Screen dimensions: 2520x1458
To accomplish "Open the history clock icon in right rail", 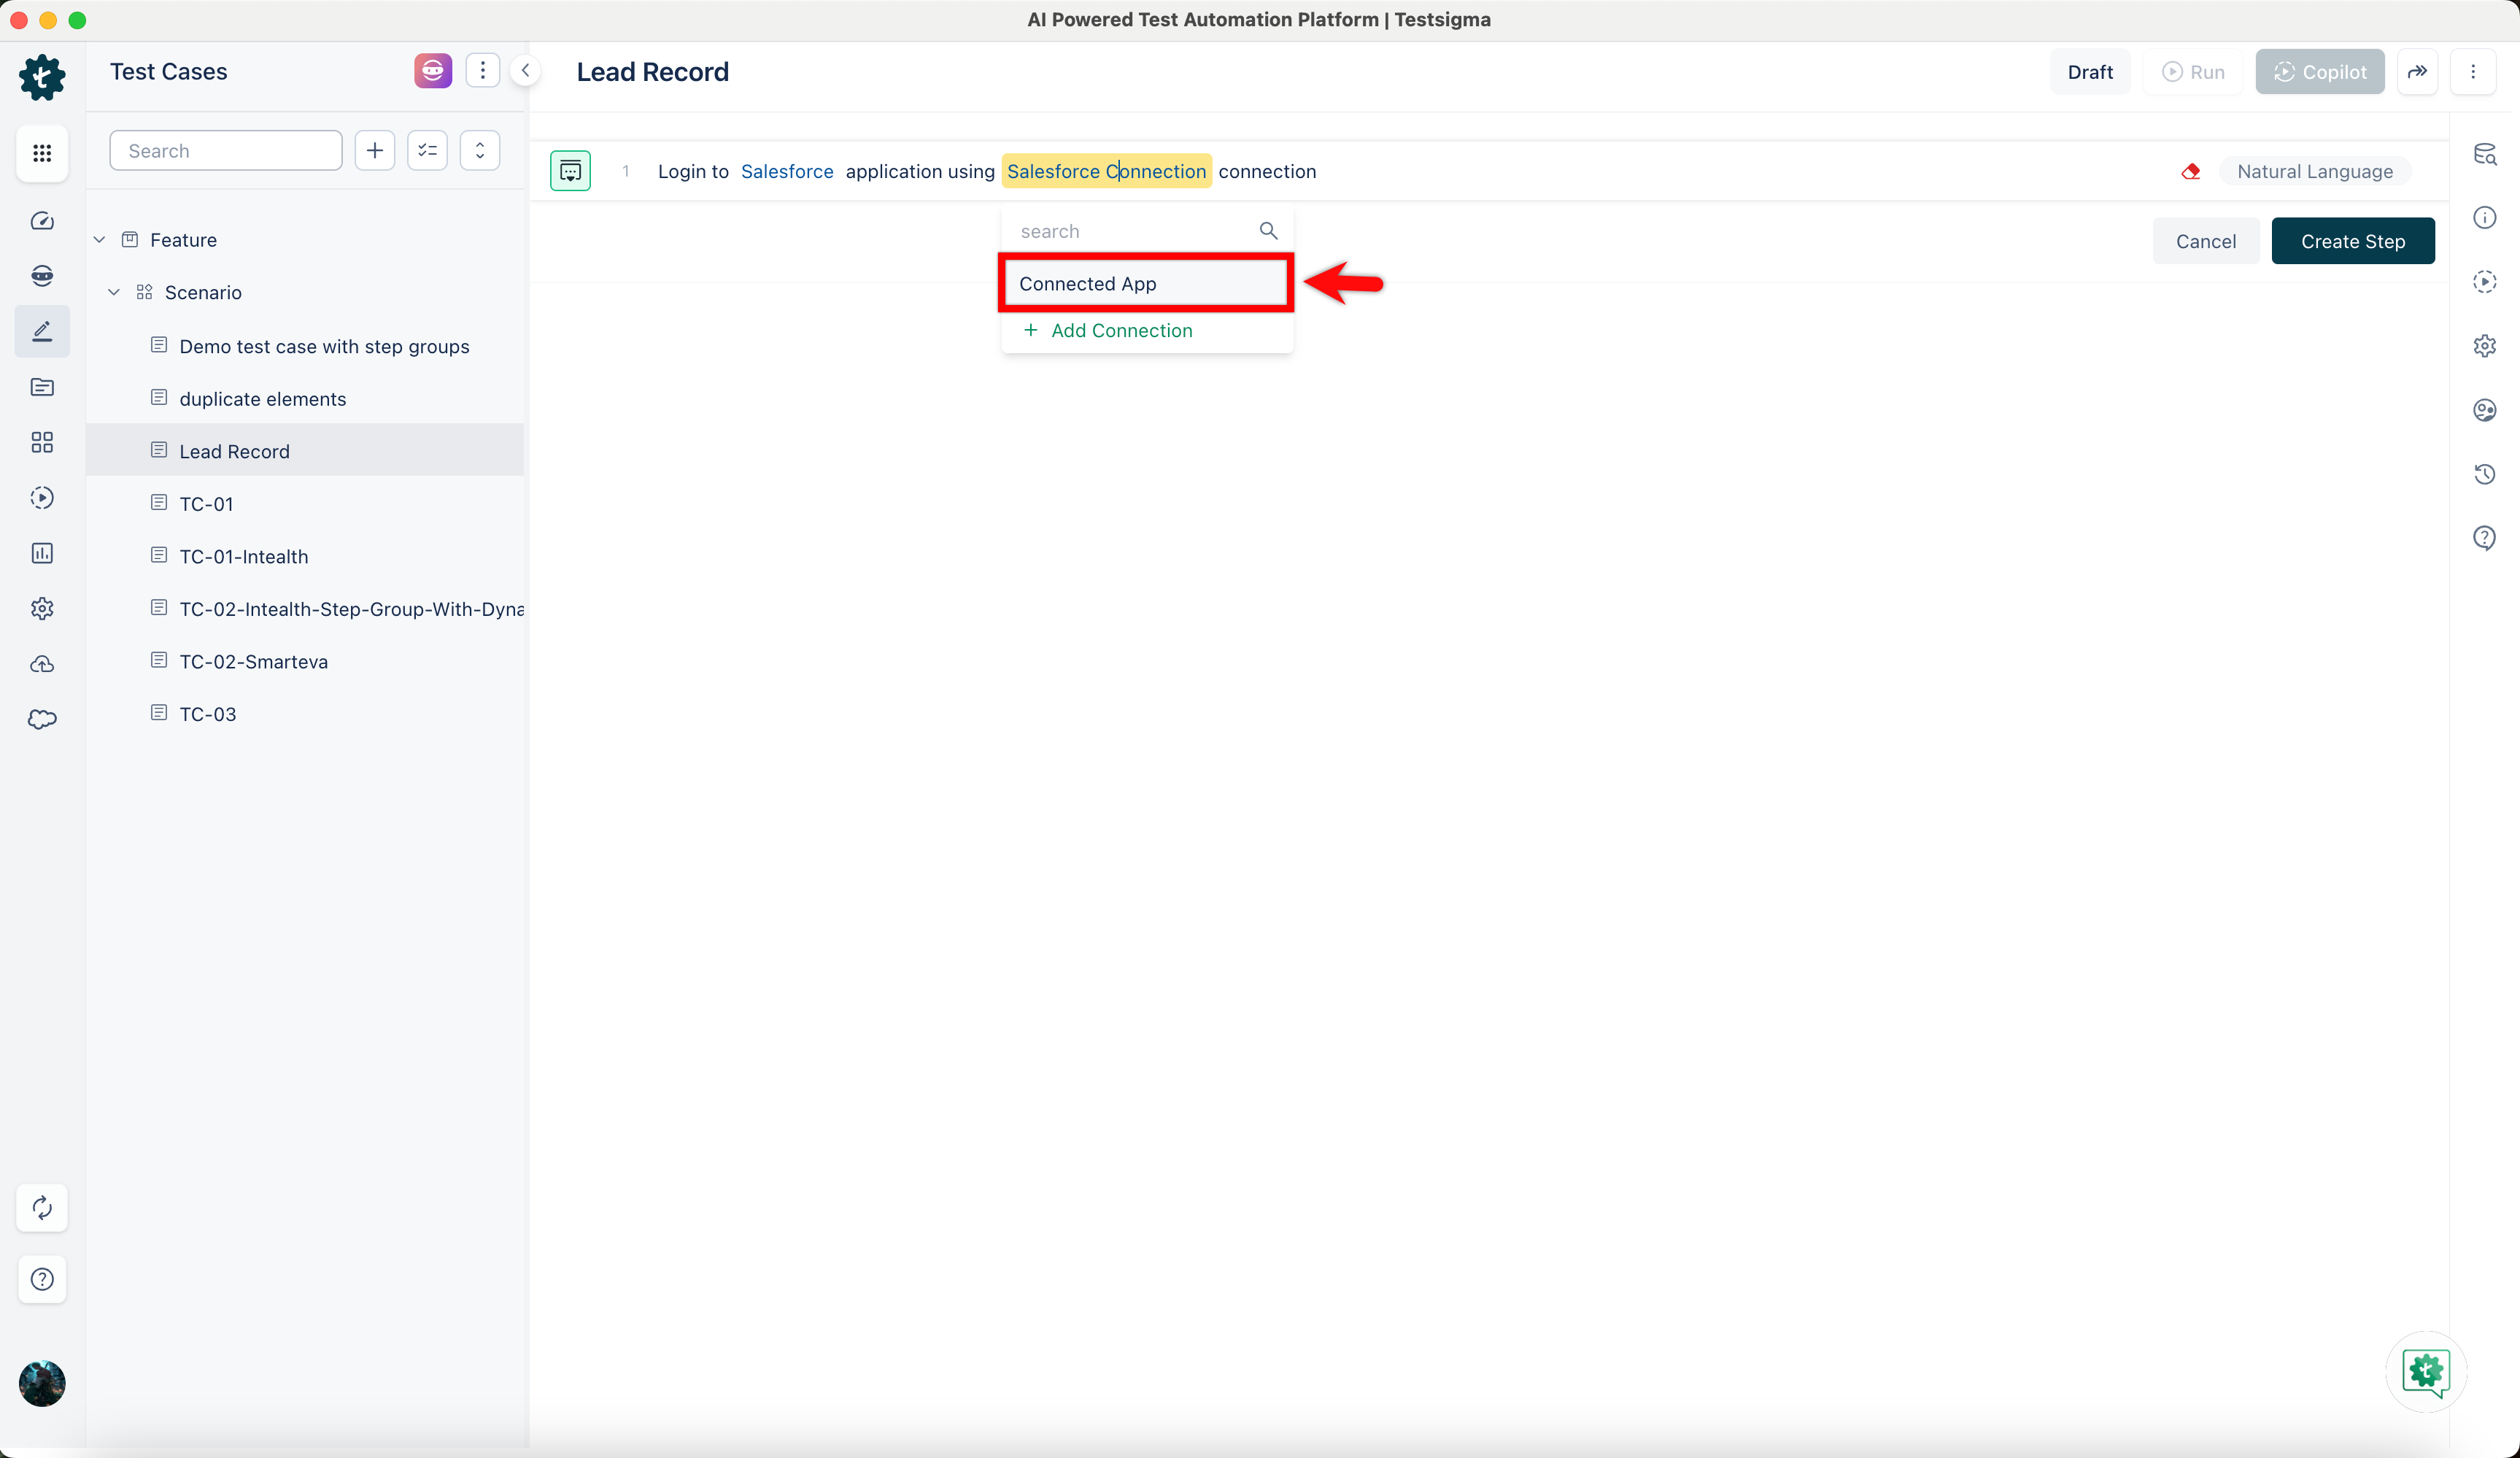I will pyautogui.click(x=2485, y=474).
